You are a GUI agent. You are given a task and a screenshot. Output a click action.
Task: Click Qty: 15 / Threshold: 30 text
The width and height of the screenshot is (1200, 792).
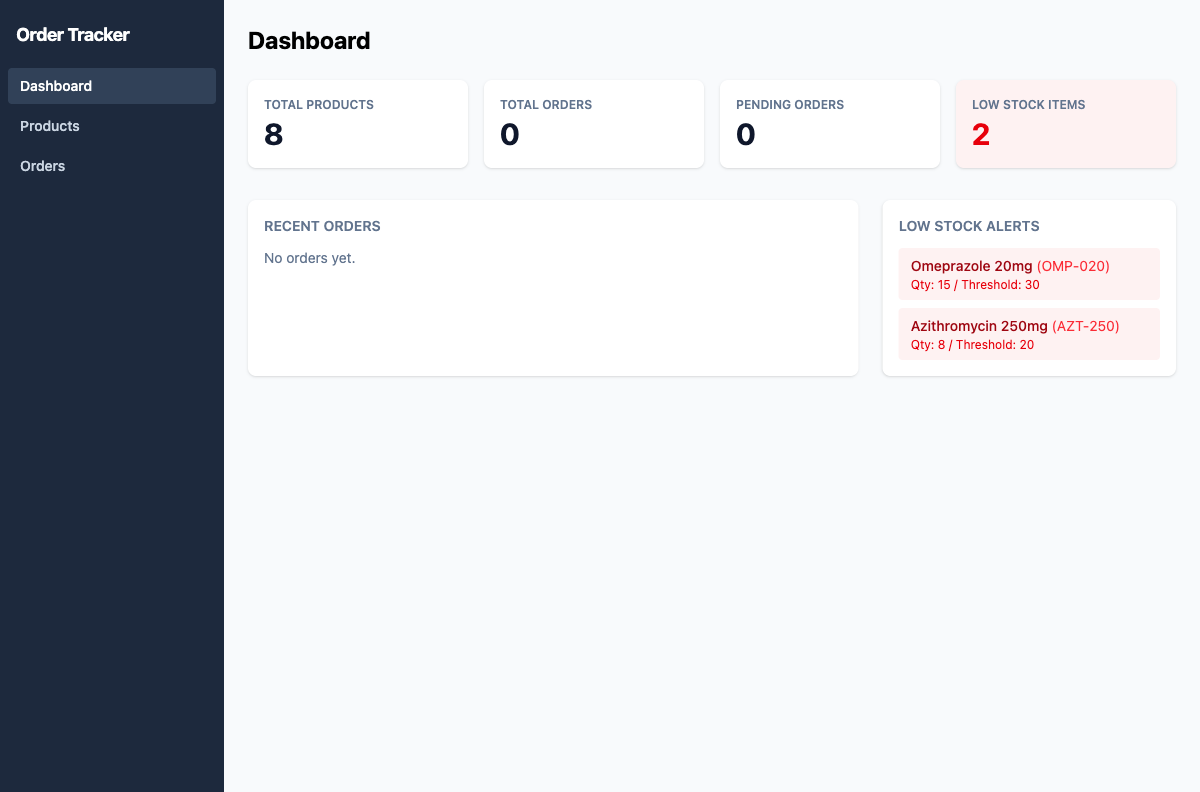click(x=972, y=285)
